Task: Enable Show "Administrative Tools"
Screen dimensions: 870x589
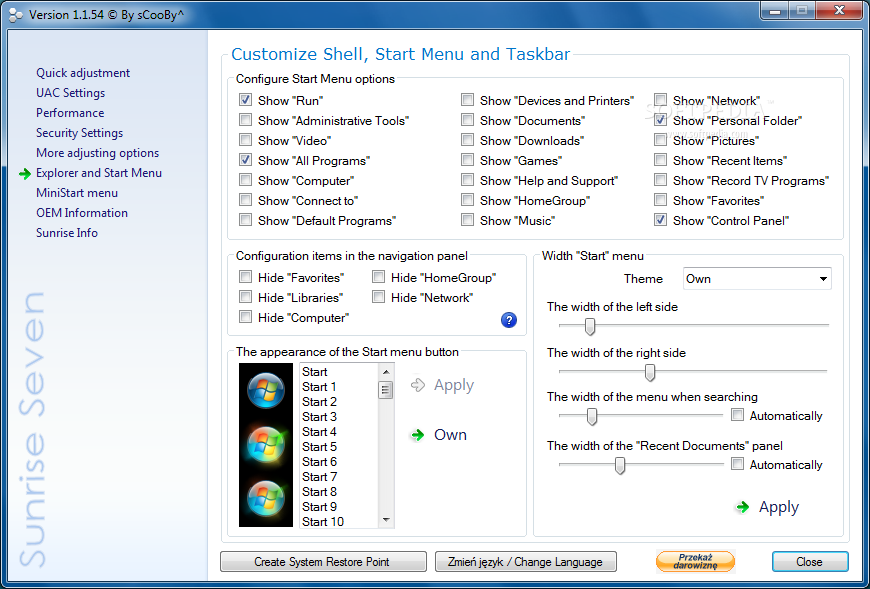Action: tap(245, 120)
